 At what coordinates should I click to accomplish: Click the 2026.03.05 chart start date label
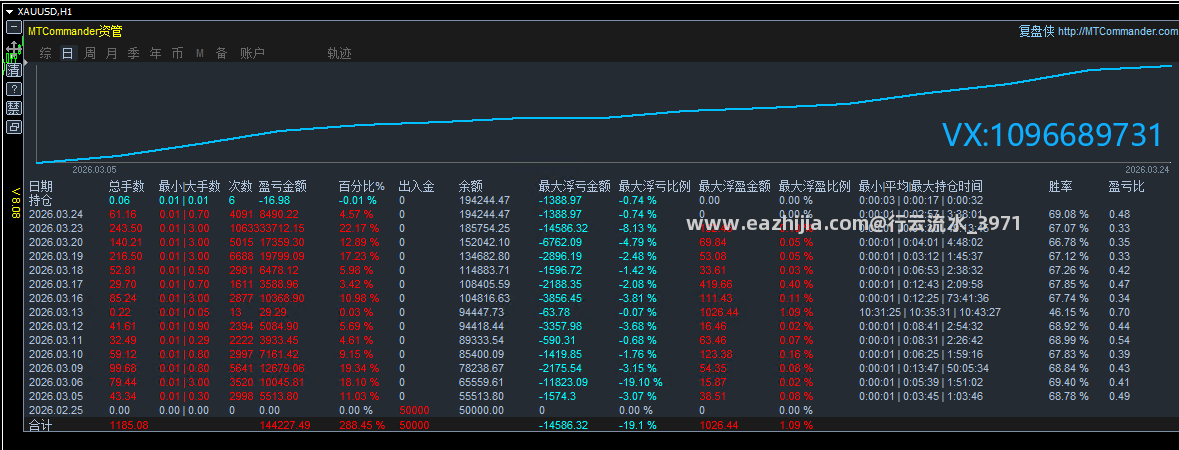(94, 170)
